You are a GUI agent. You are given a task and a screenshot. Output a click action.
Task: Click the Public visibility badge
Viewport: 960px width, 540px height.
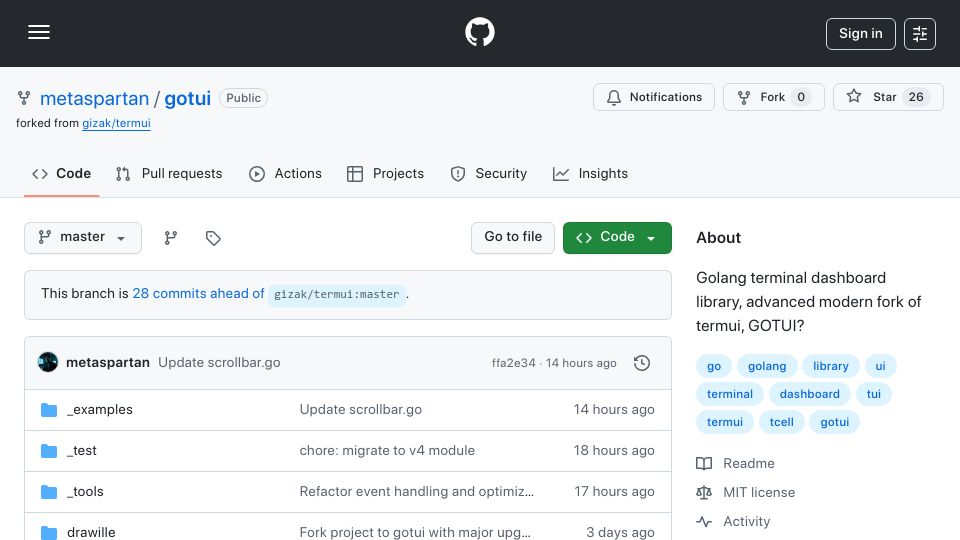point(243,98)
